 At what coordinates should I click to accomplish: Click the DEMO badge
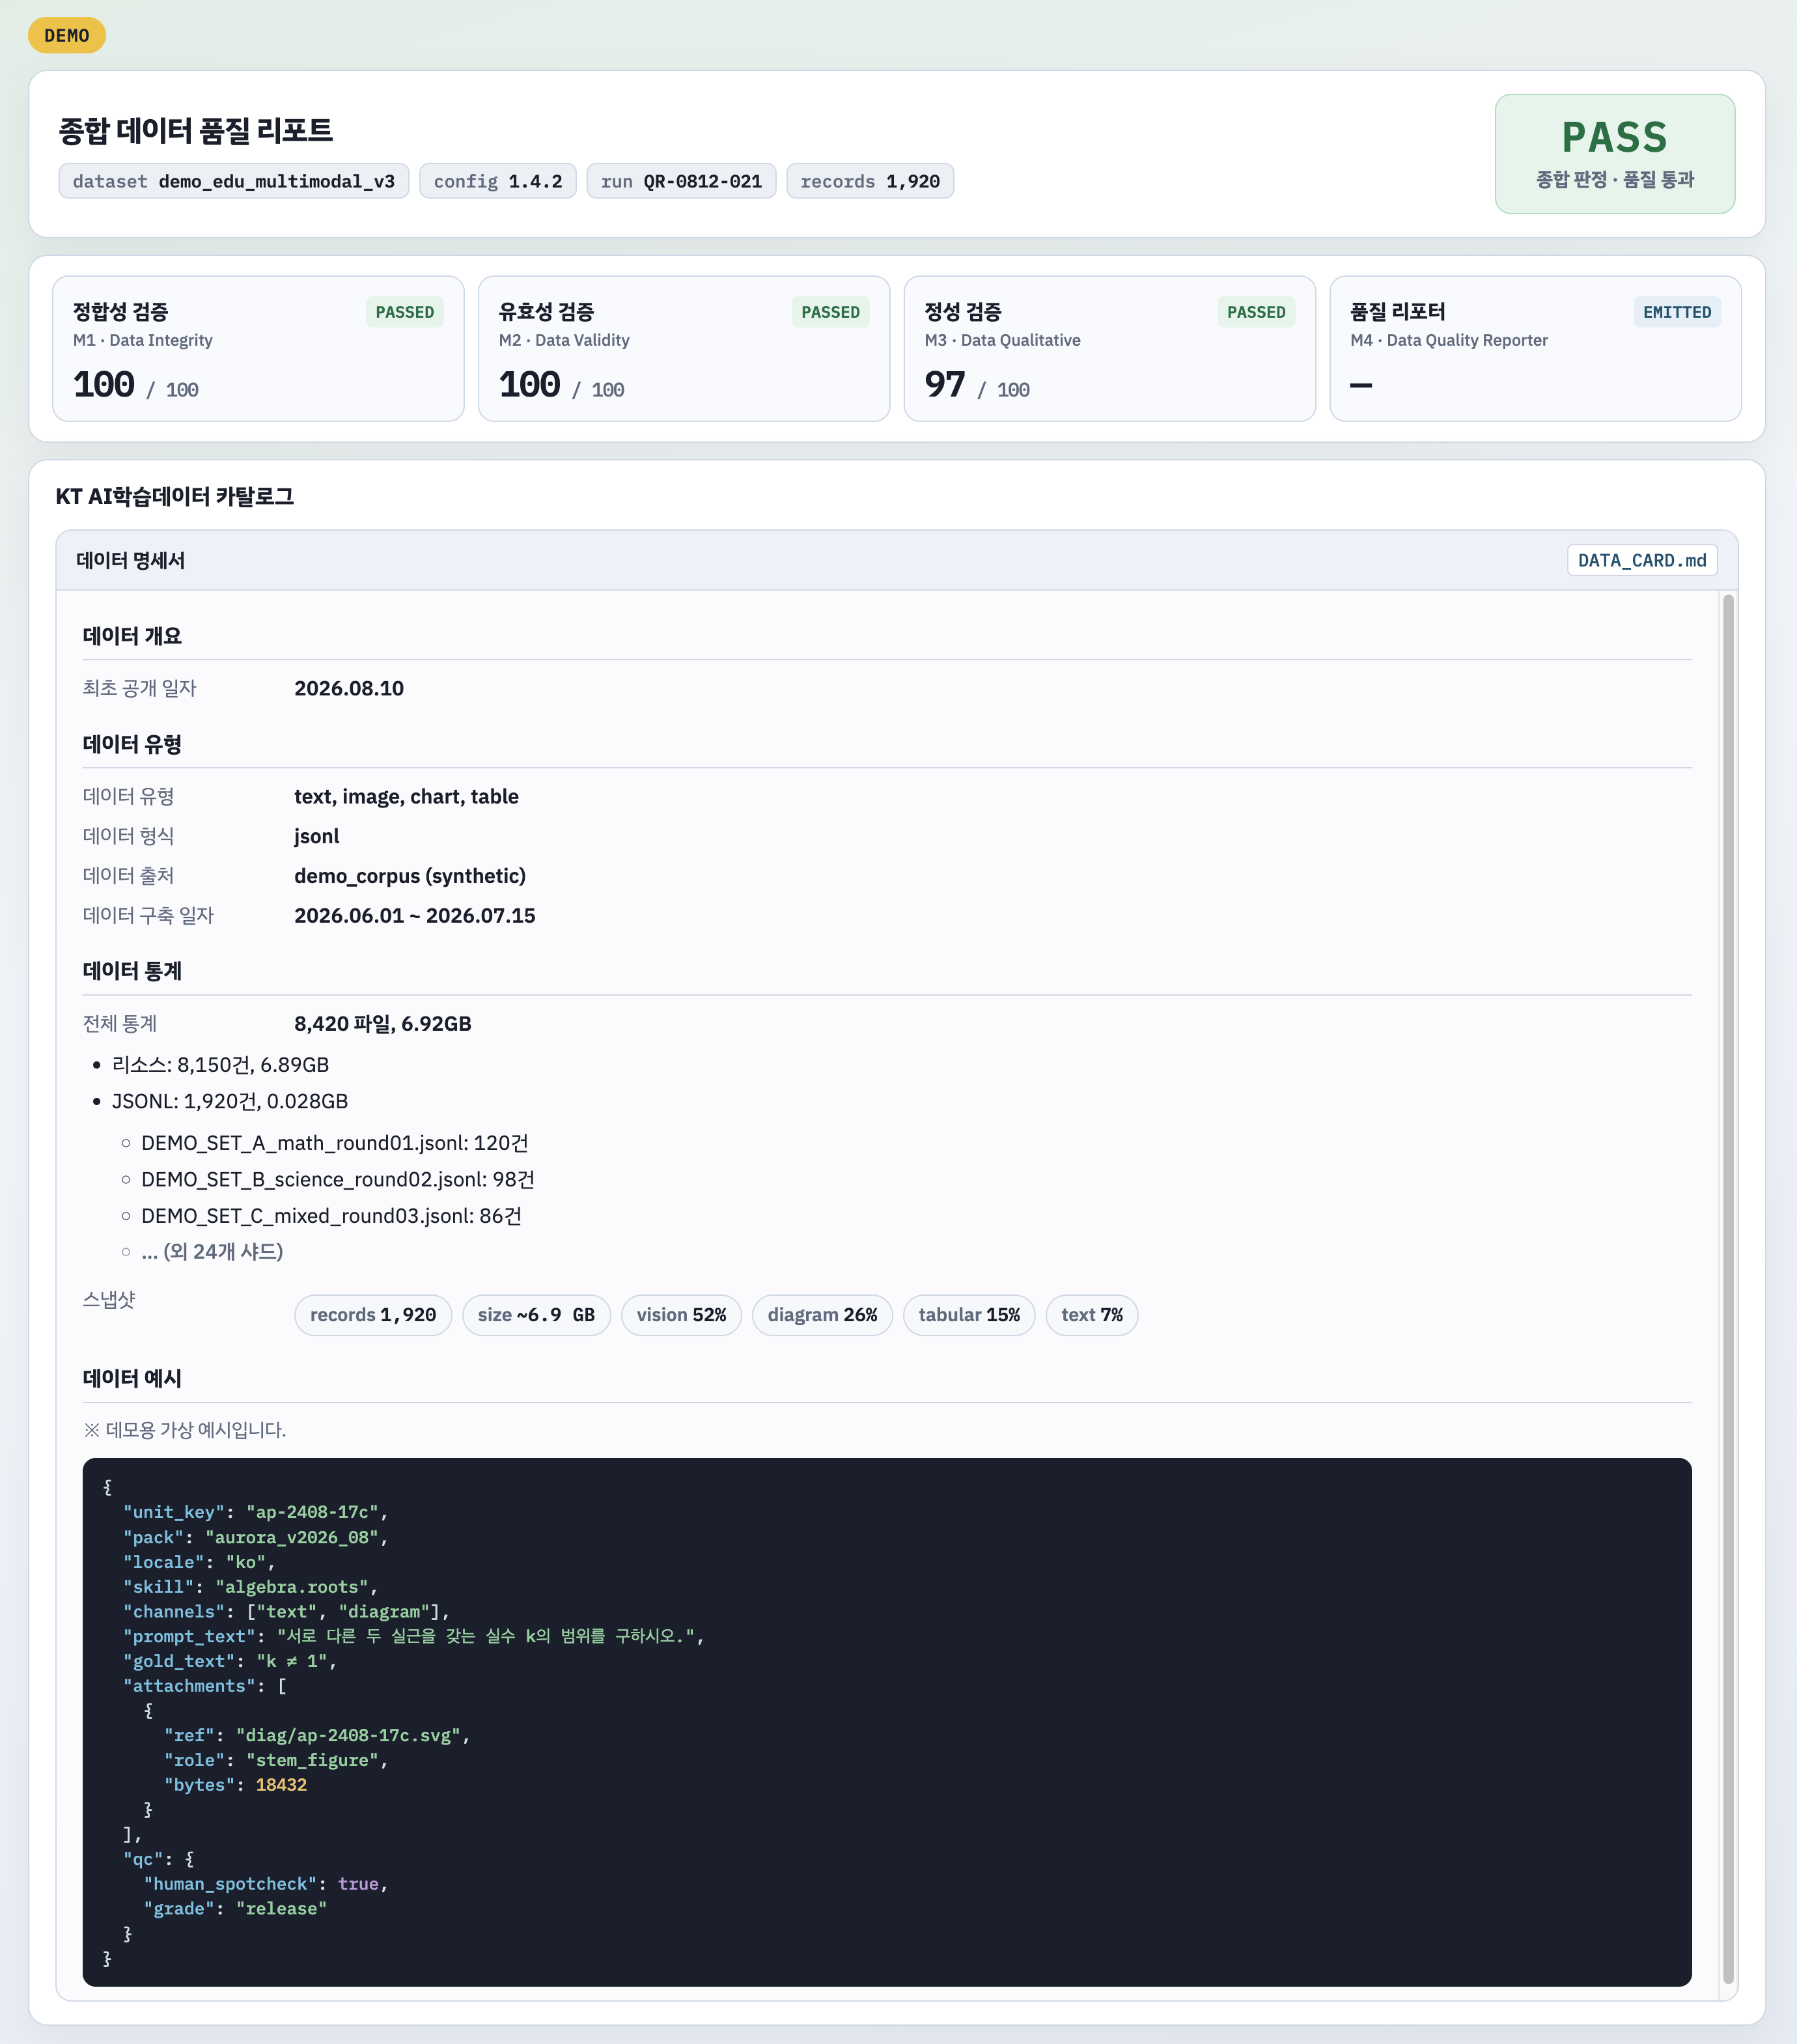(x=67, y=35)
